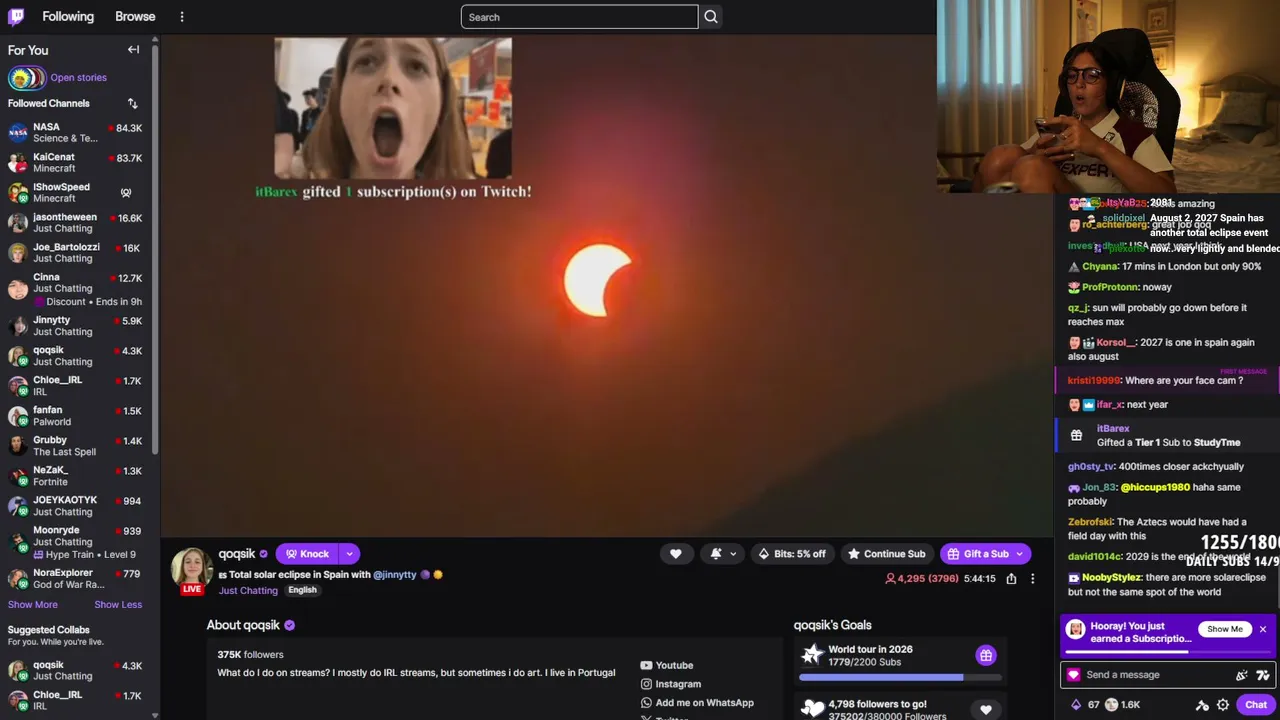Image resolution: width=1280 pixels, height=720 pixels.
Task: Collapse the For You sidebar
Action: coord(133,49)
